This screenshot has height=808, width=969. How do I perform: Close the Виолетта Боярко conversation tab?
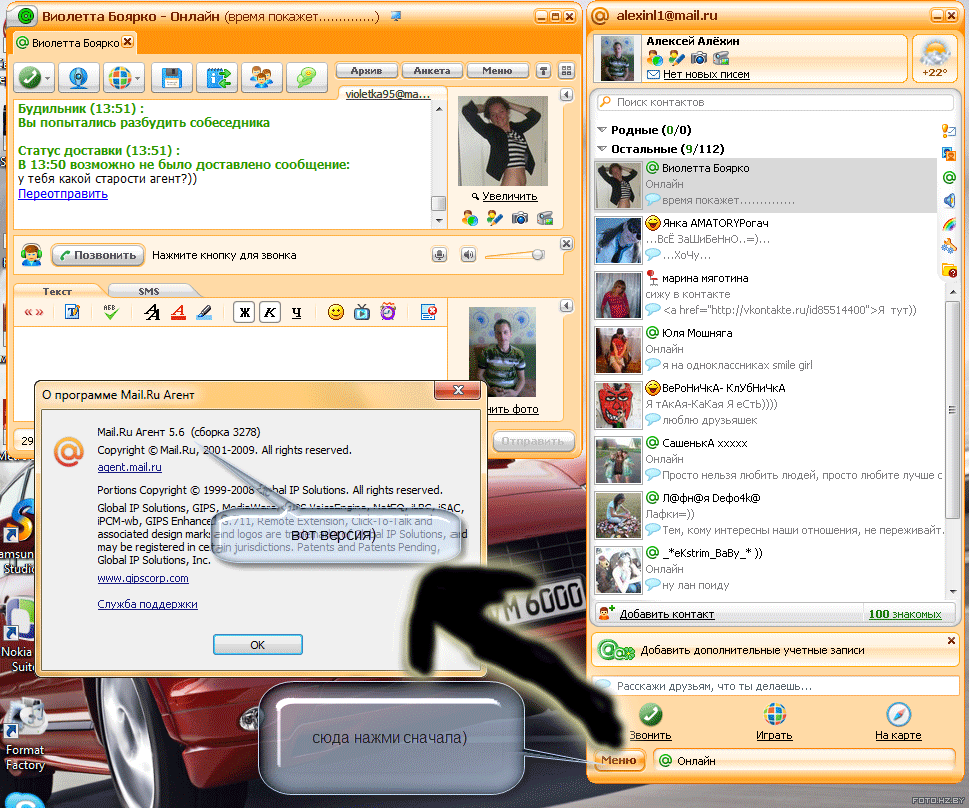[x=127, y=41]
